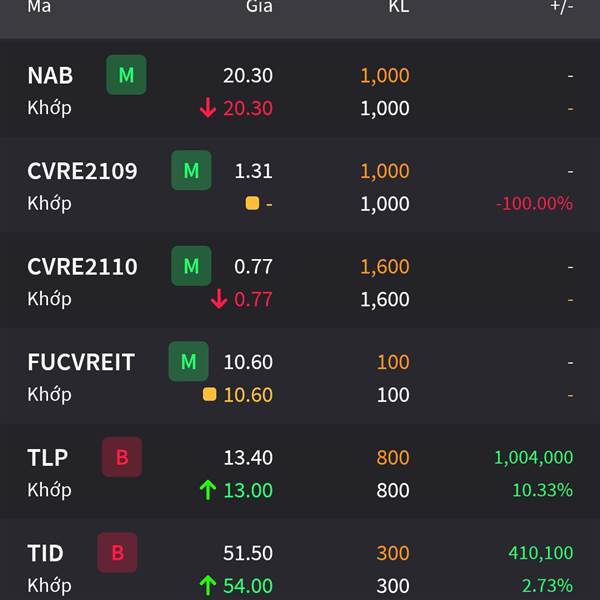Tap the M badge next to CVRE2109
The image size is (600, 600).
tap(191, 170)
